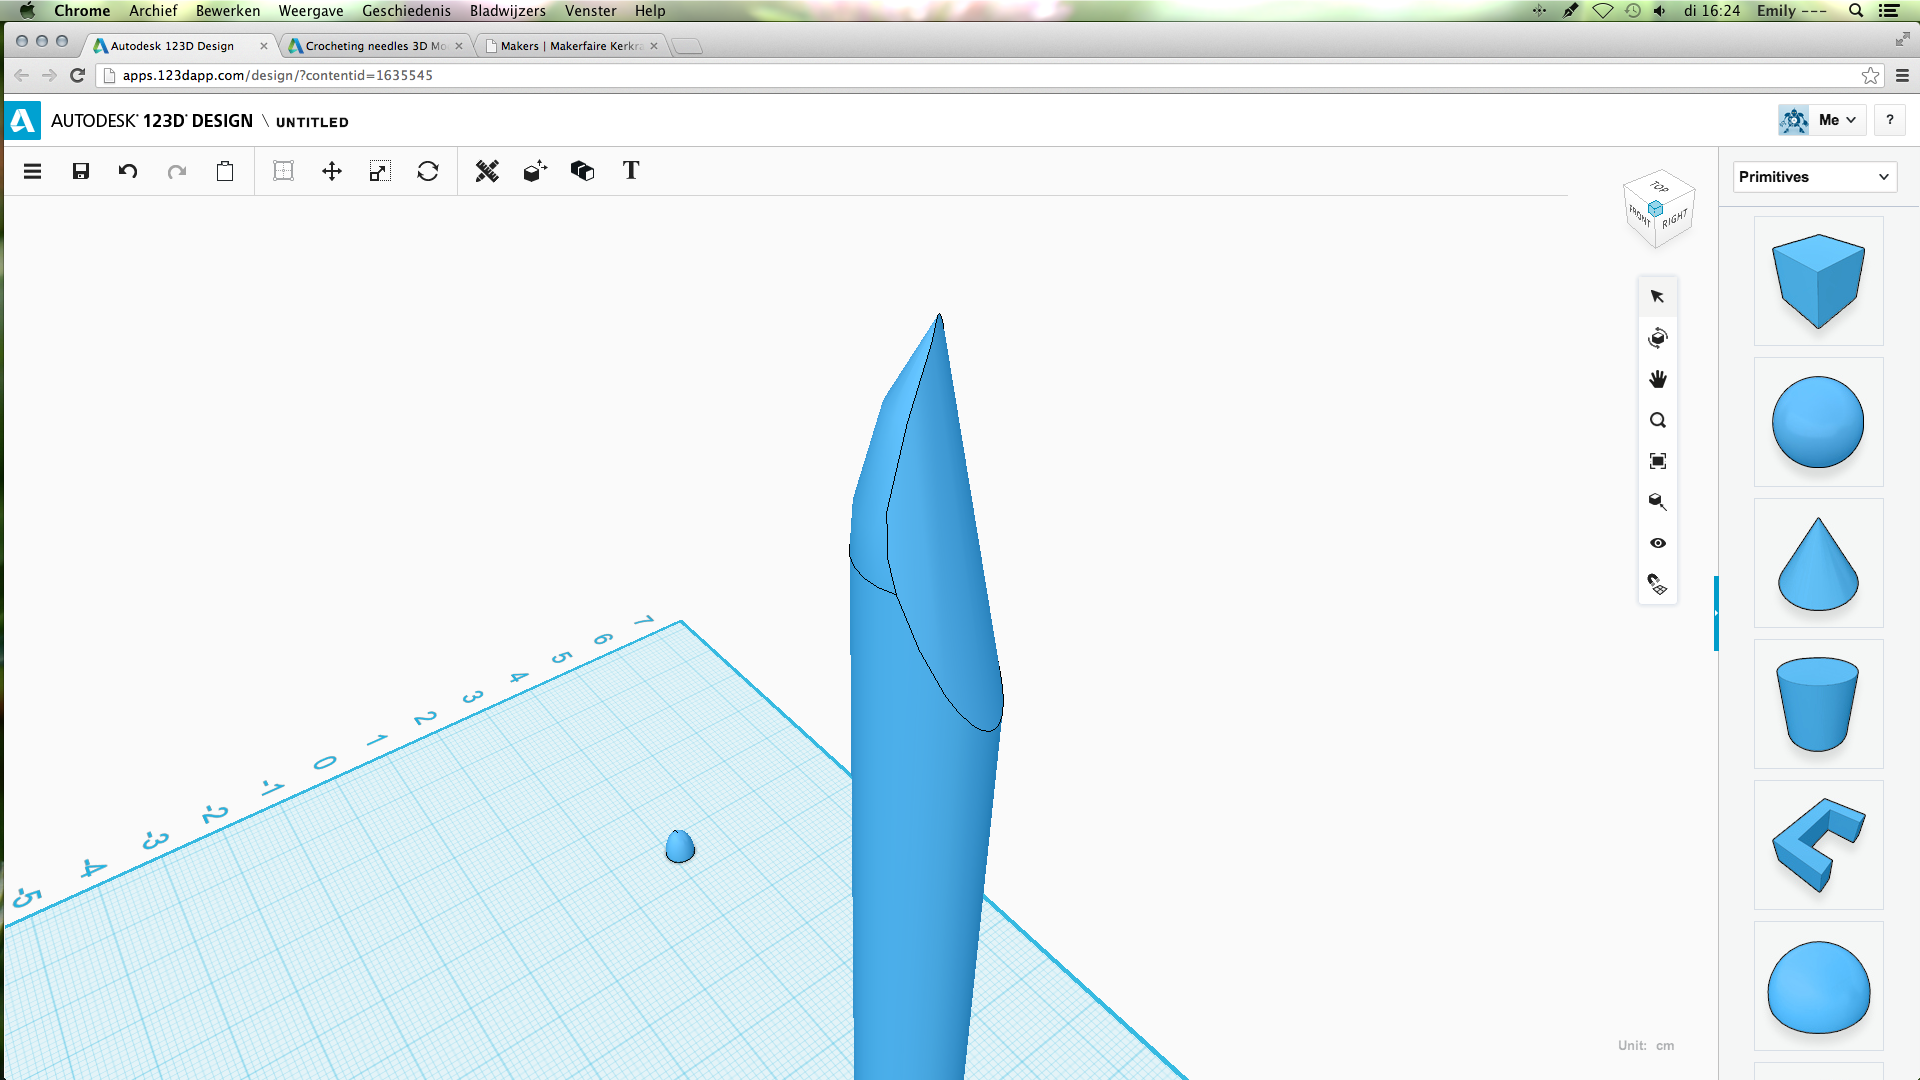Expand the Primitives panel dropdown

tap(1886, 177)
